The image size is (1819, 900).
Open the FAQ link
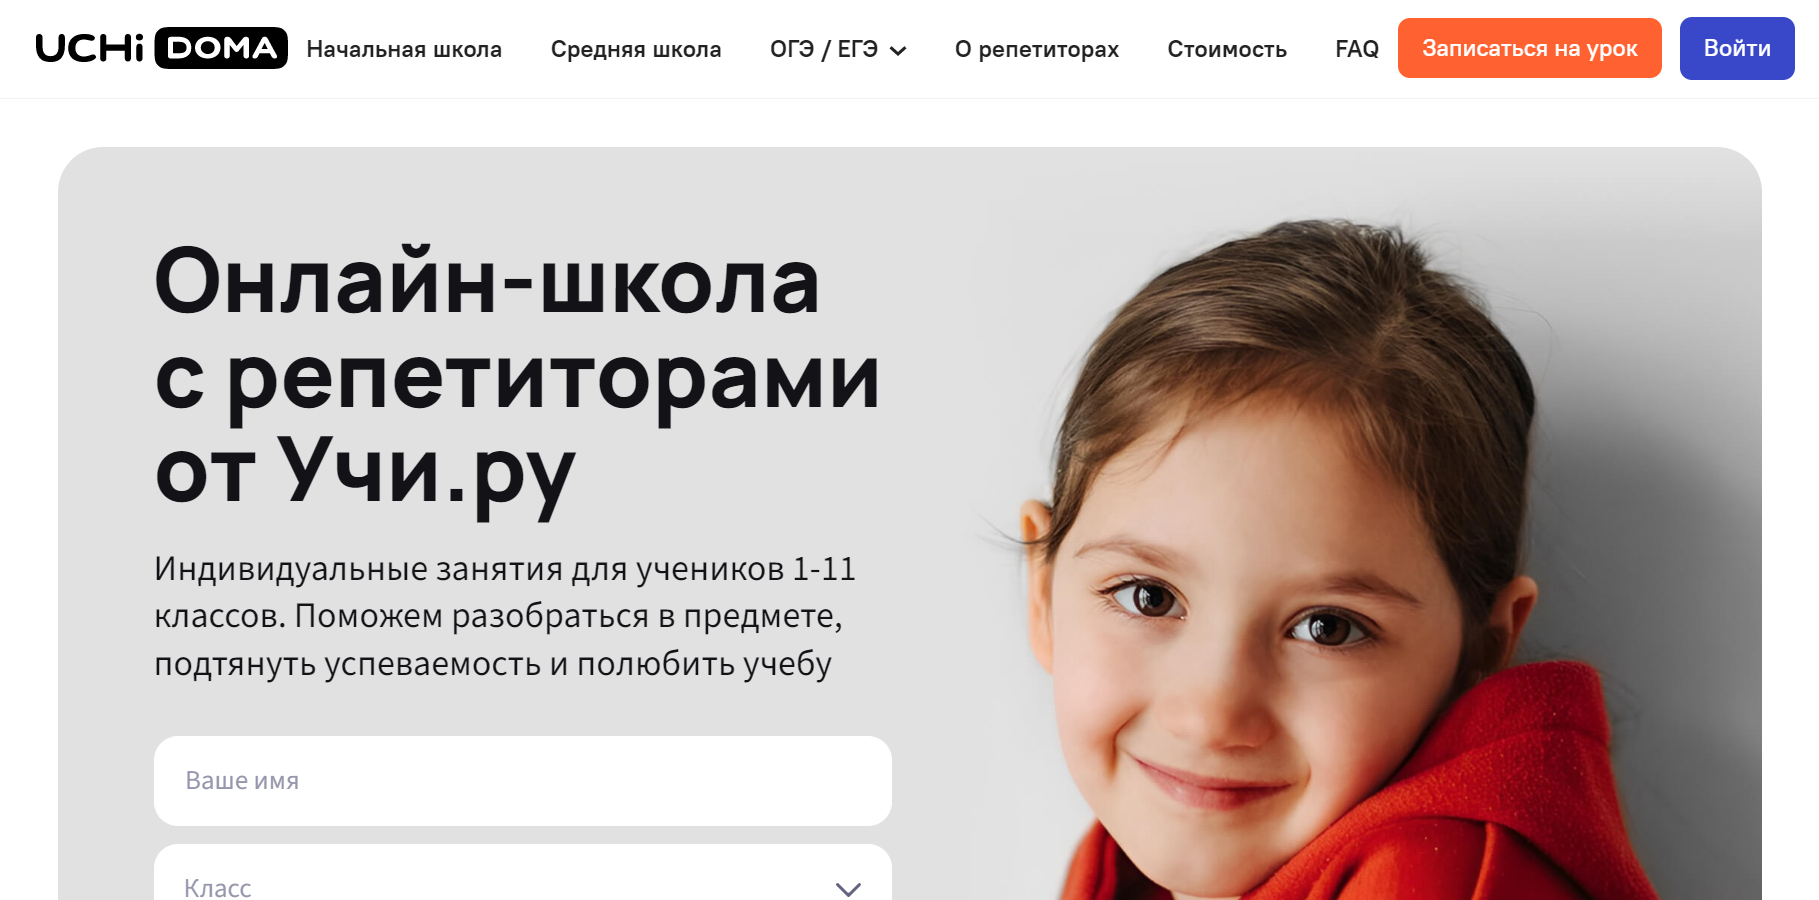click(1357, 49)
